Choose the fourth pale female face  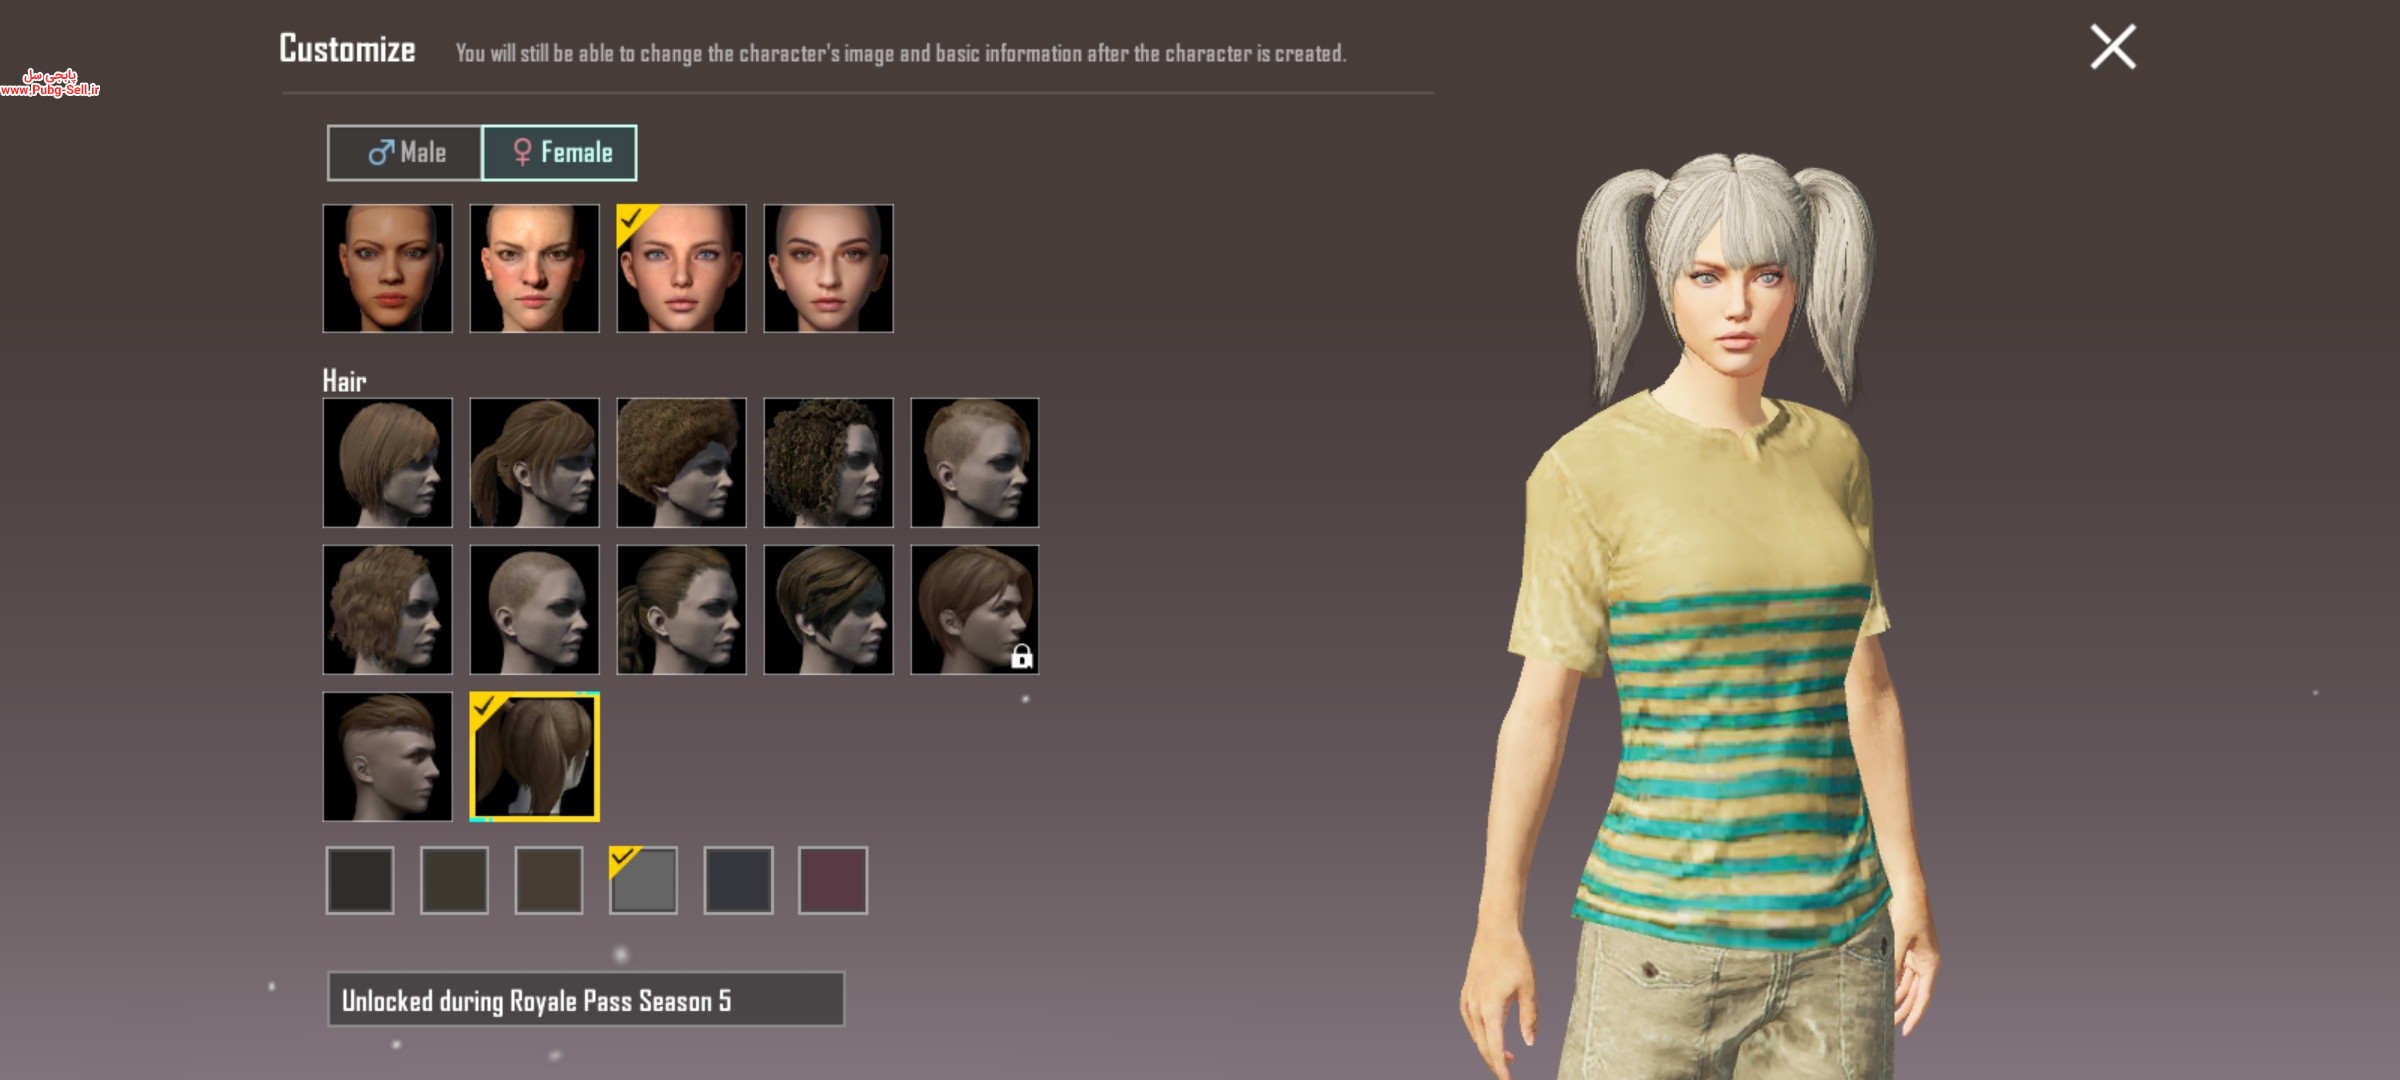tap(829, 268)
